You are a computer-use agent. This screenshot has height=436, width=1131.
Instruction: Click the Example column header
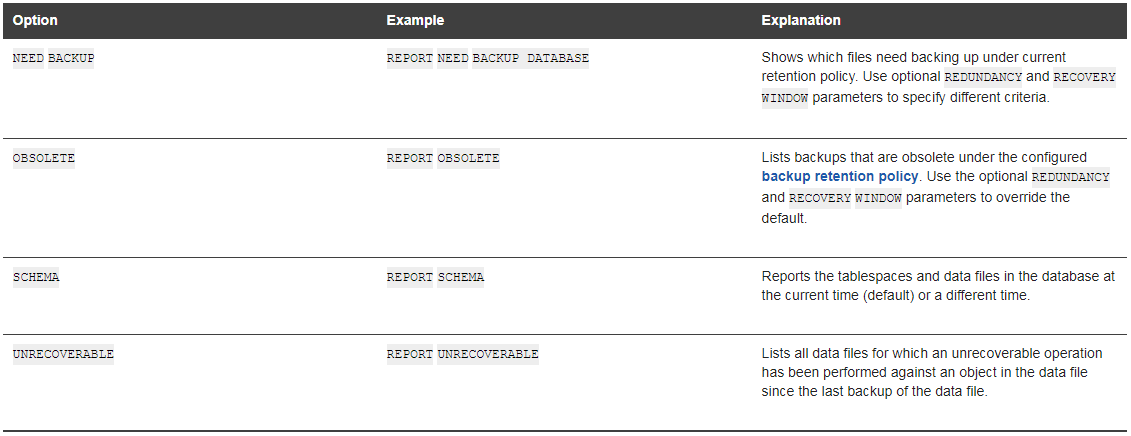click(415, 20)
